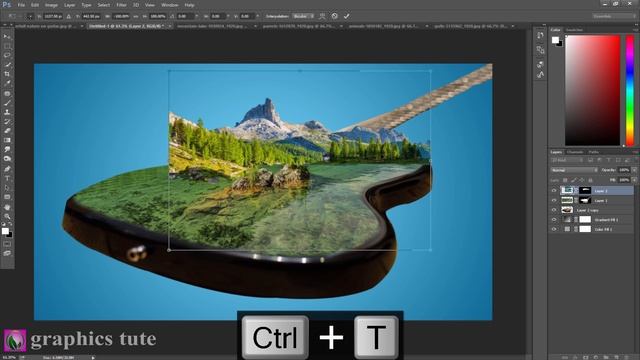Select the Dodge tool
This screenshot has width=640, height=360.
point(7,159)
